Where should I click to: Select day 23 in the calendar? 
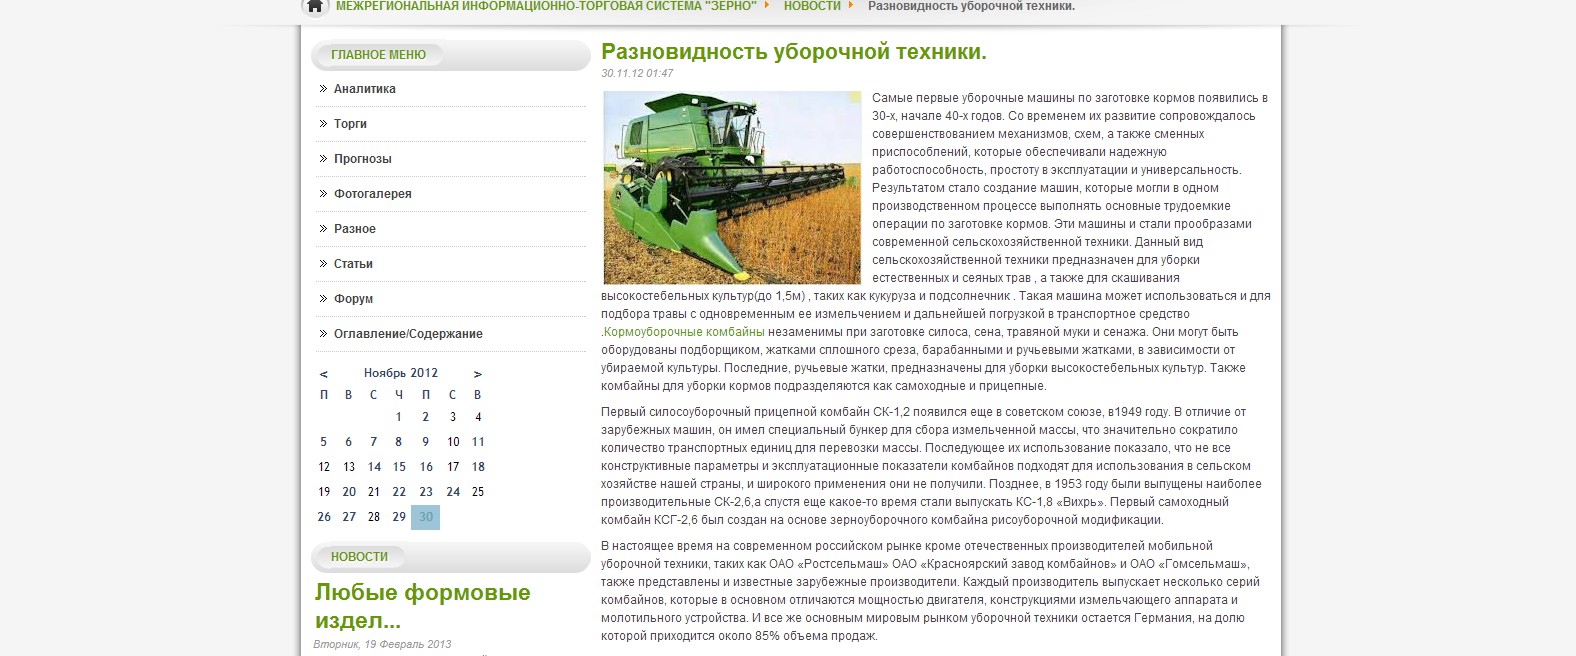click(426, 492)
